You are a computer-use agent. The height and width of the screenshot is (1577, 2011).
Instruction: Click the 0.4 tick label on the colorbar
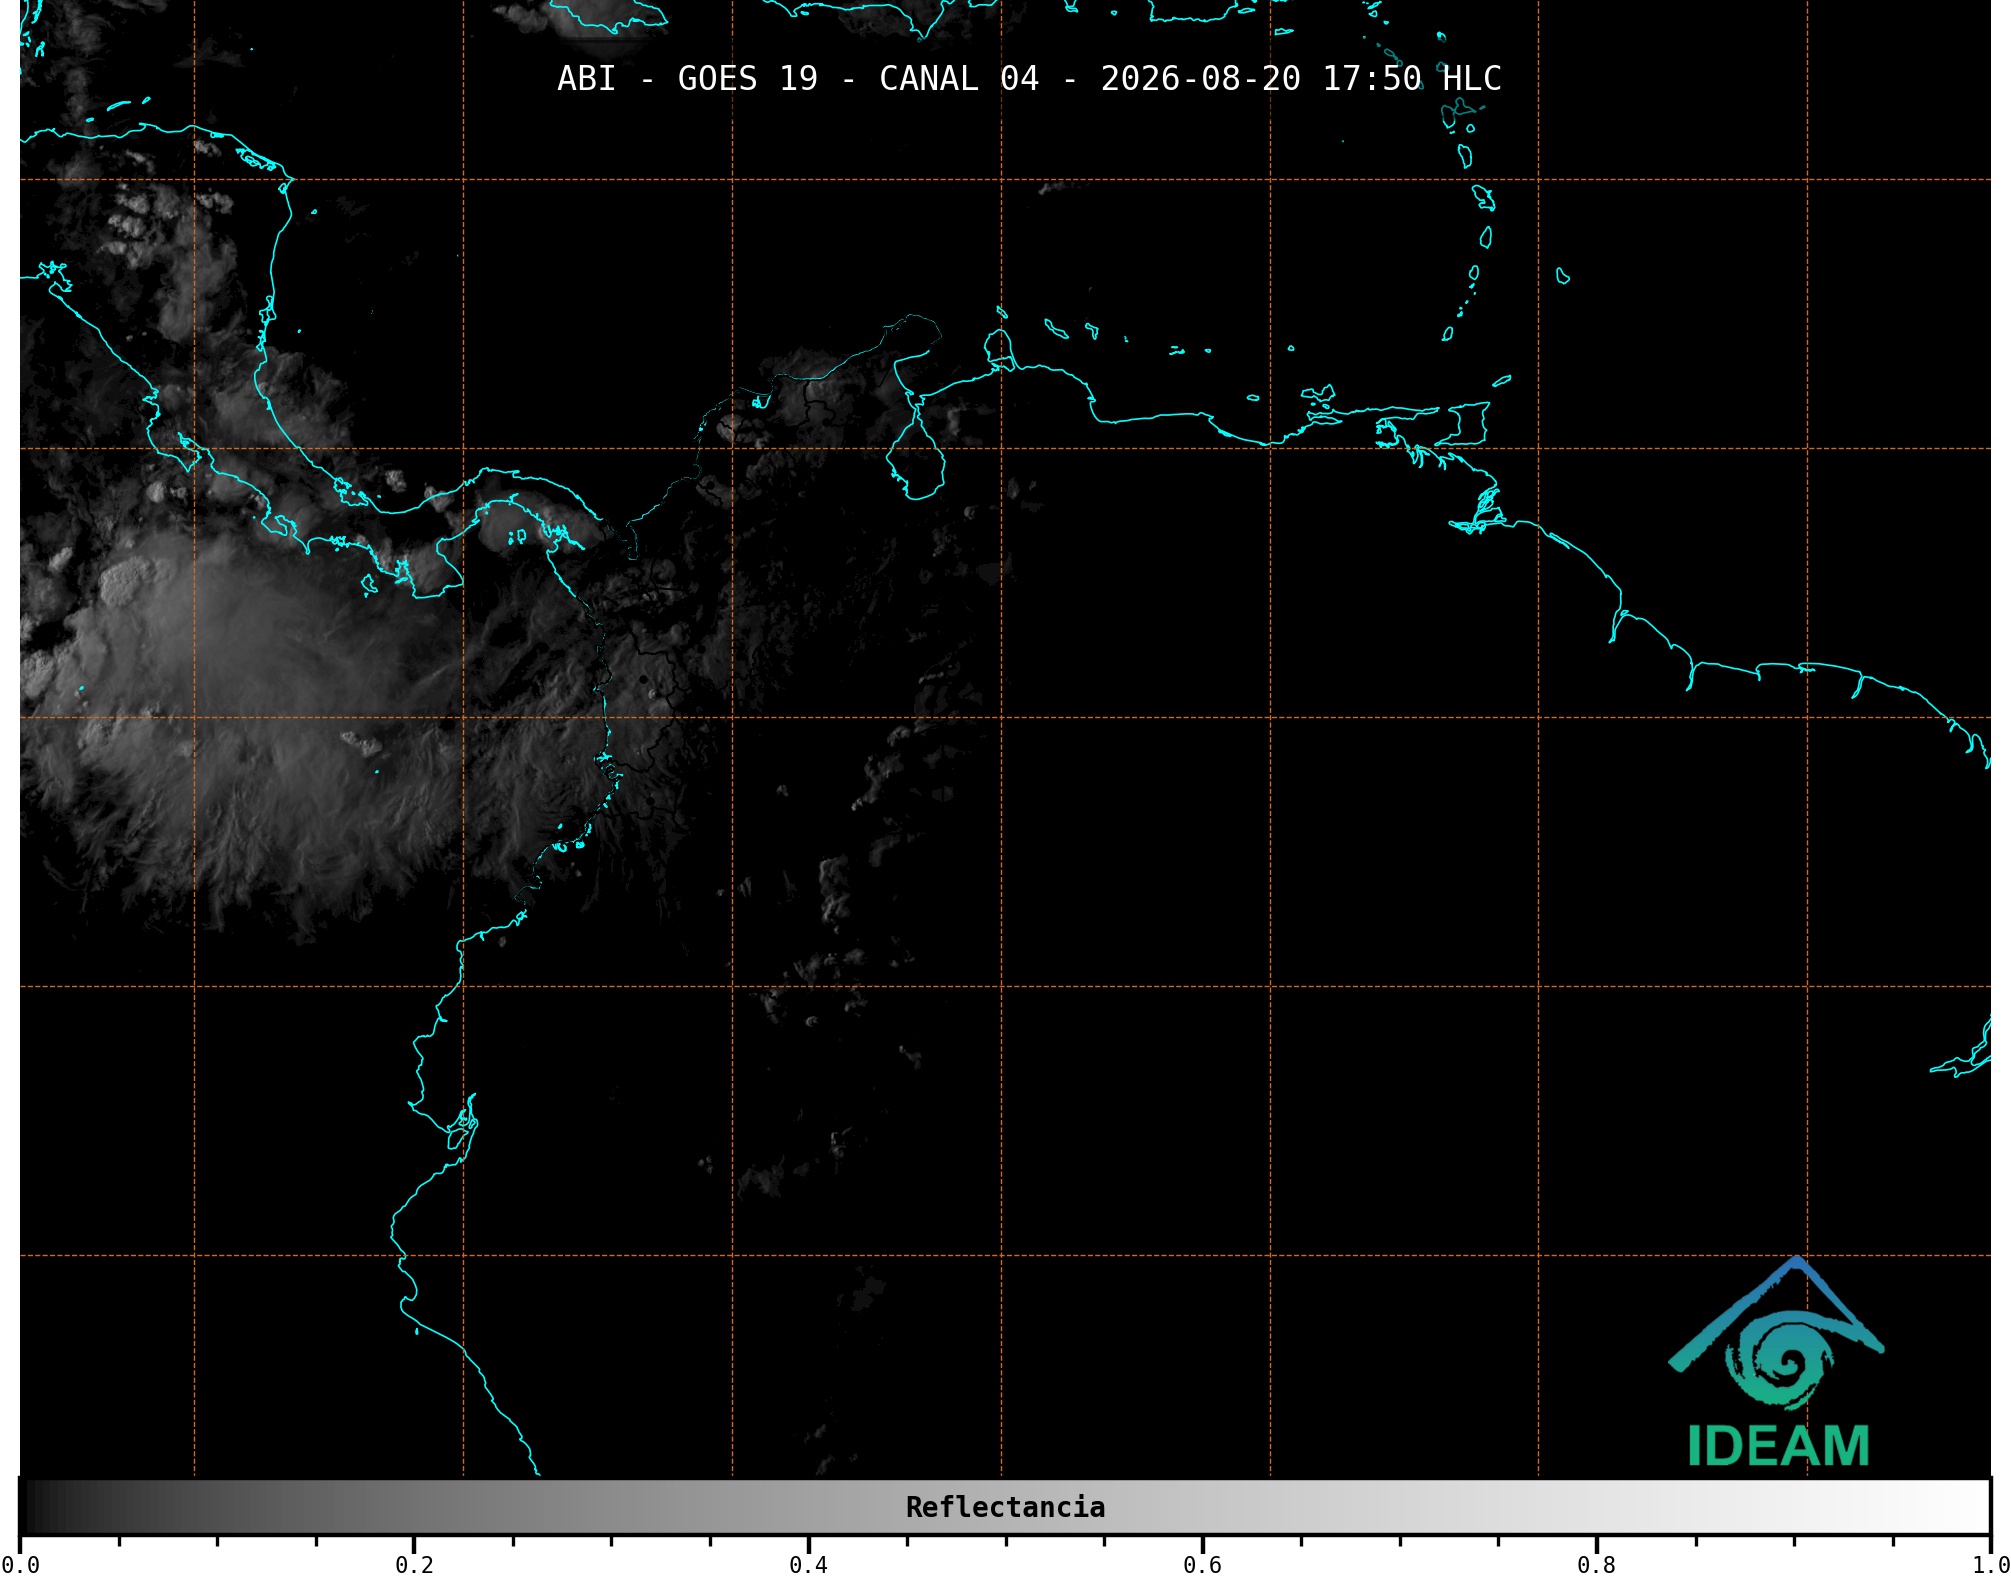808,1565
